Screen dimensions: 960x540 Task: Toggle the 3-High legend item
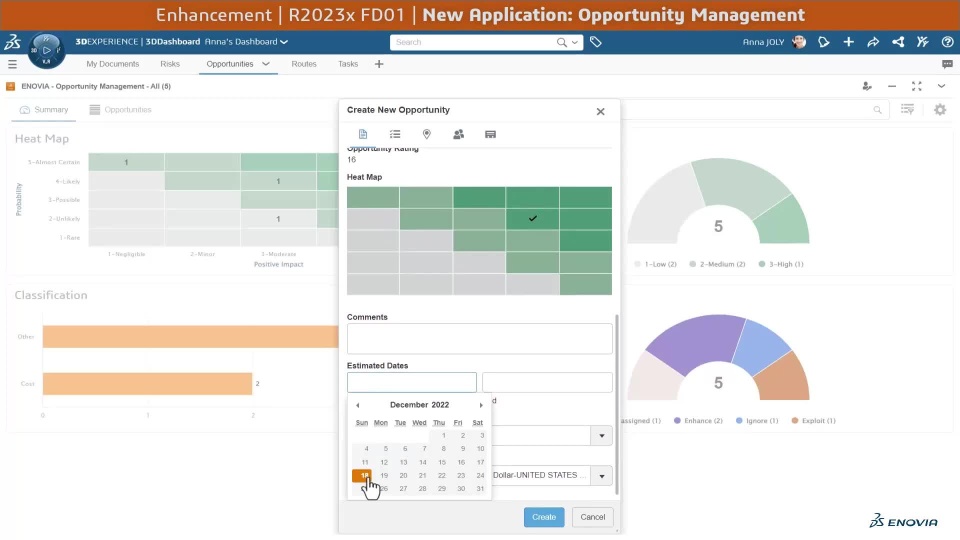click(781, 264)
